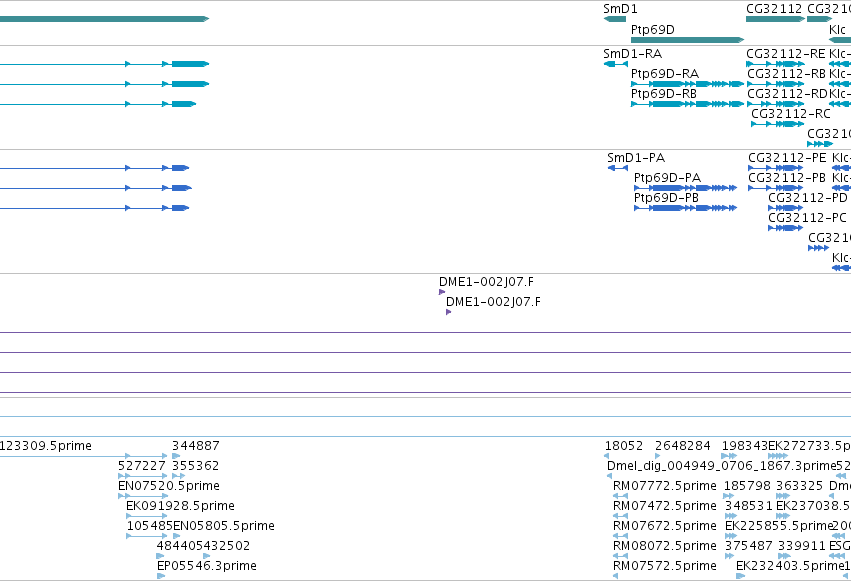This screenshot has width=851, height=581.
Task: Select insertion 527227
Action: 141,466
